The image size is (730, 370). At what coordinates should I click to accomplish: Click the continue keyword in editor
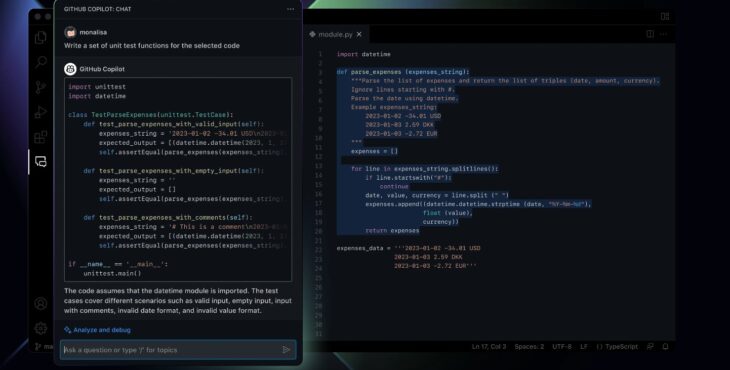click(x=394, y=187)
